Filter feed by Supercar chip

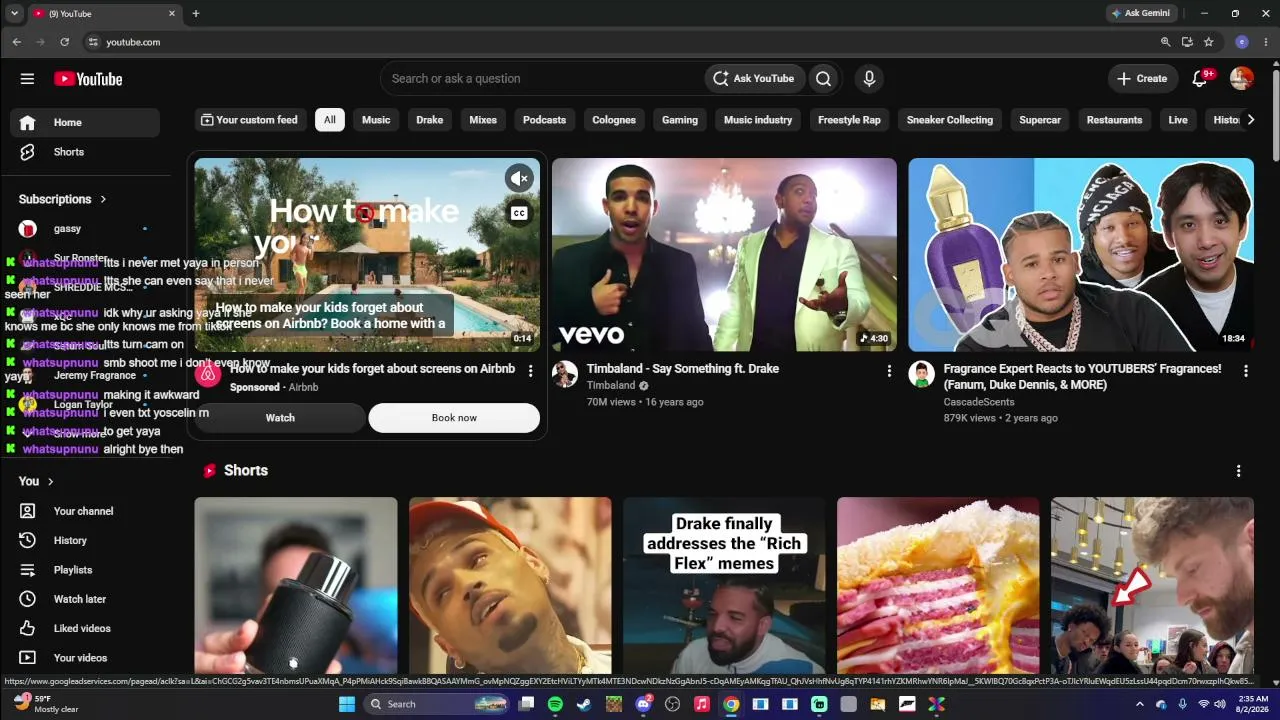1040,120
